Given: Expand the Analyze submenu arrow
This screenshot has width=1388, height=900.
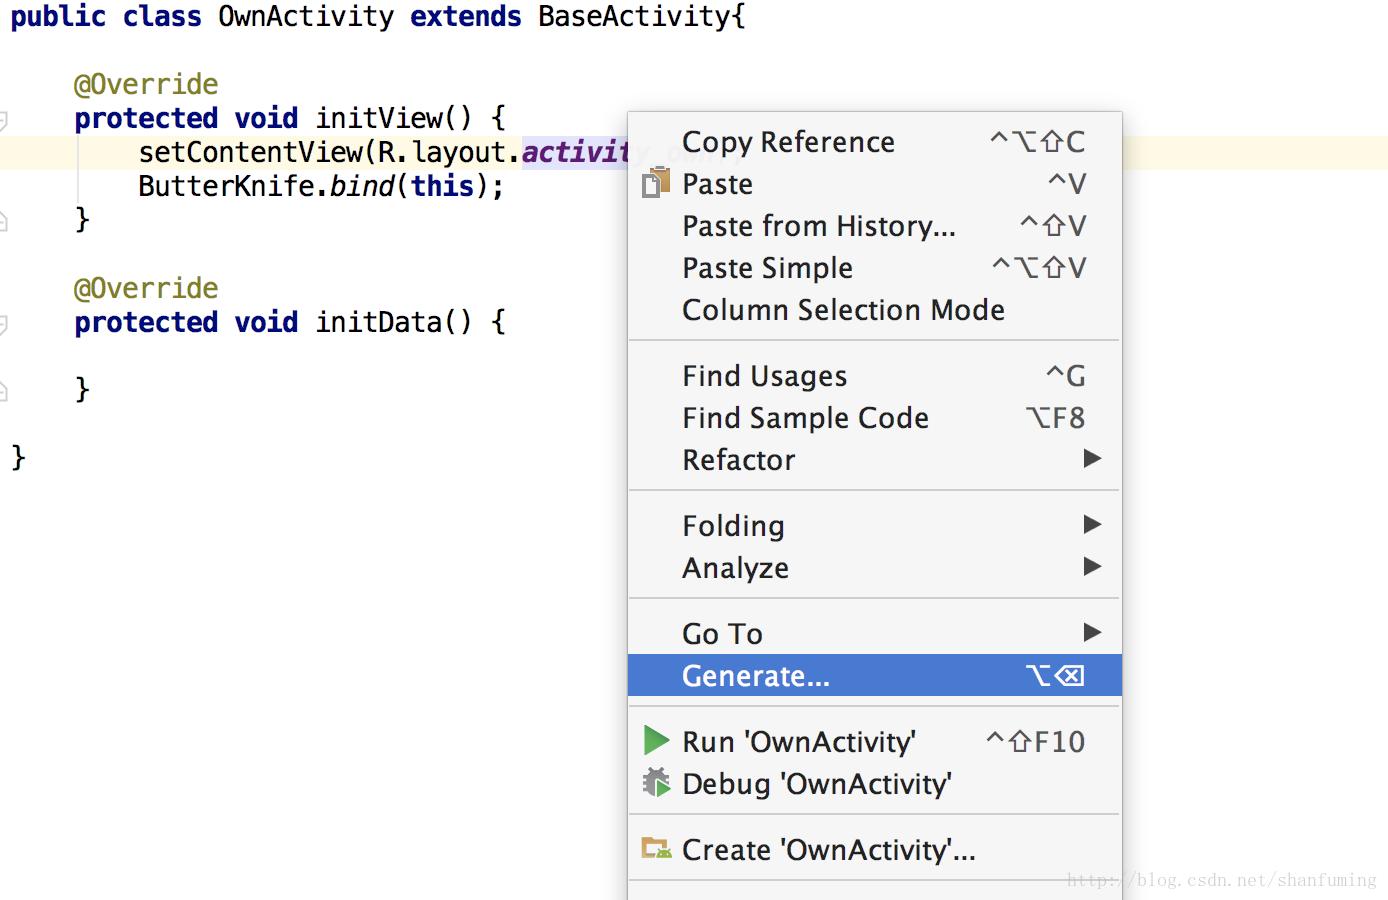Looking at the screenshot, I should [1092, 567].
